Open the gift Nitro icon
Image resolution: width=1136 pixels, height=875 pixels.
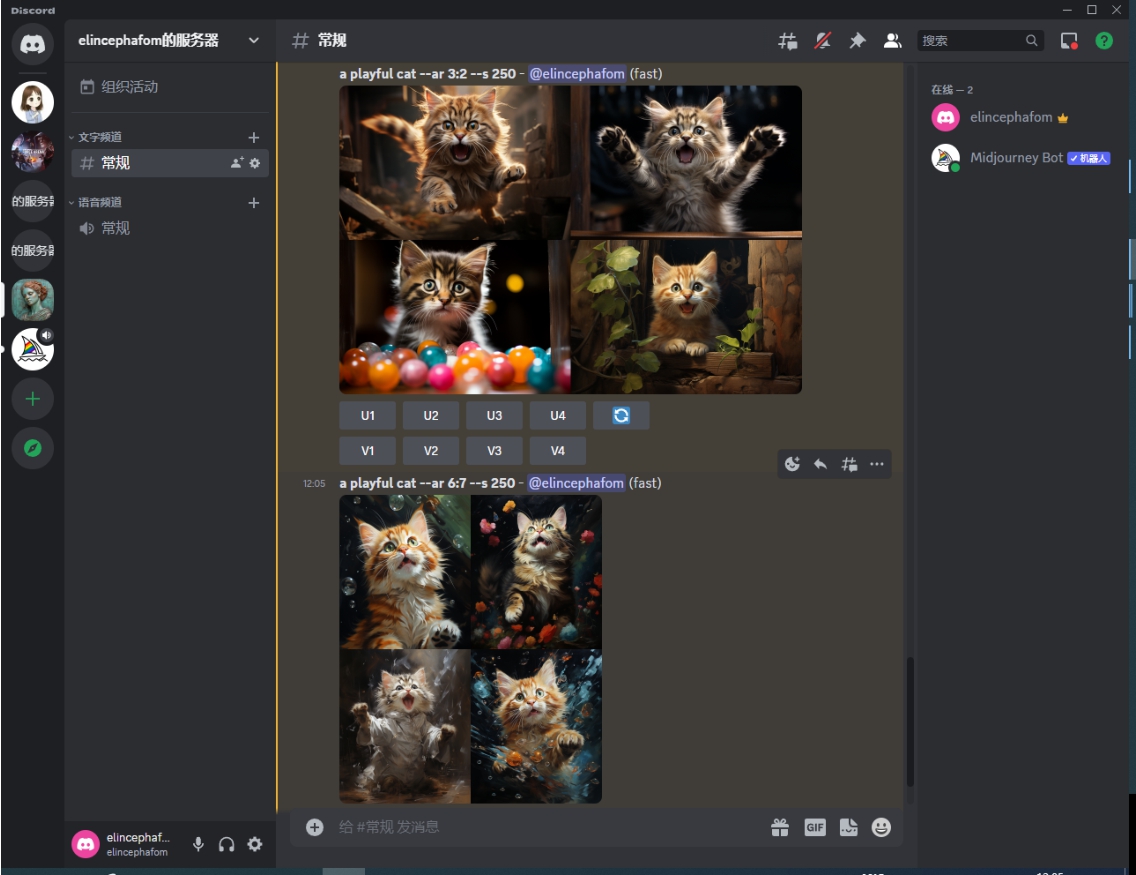click(780, 827)
